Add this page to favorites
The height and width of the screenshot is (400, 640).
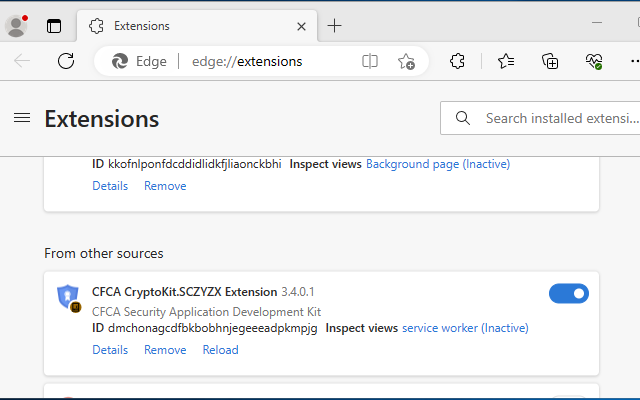[x=406, y=61]
